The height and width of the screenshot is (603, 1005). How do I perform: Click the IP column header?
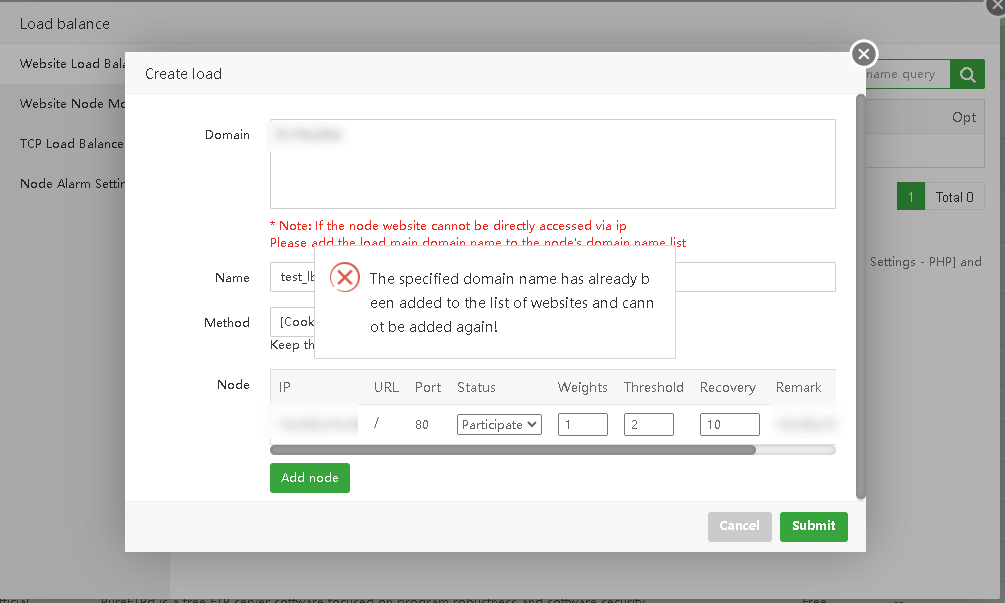tap(285, 387)
